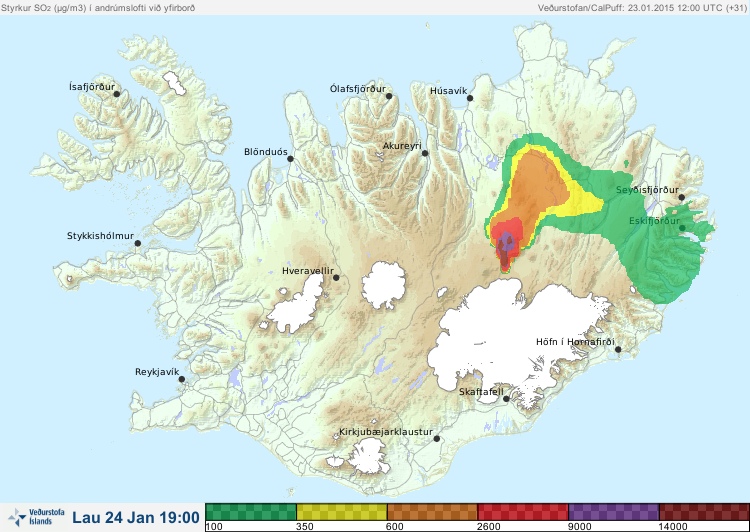Screen dimensions: 750x532
Task: Click the purple 9000 legend swatch
Action: [x=614, y=512]
